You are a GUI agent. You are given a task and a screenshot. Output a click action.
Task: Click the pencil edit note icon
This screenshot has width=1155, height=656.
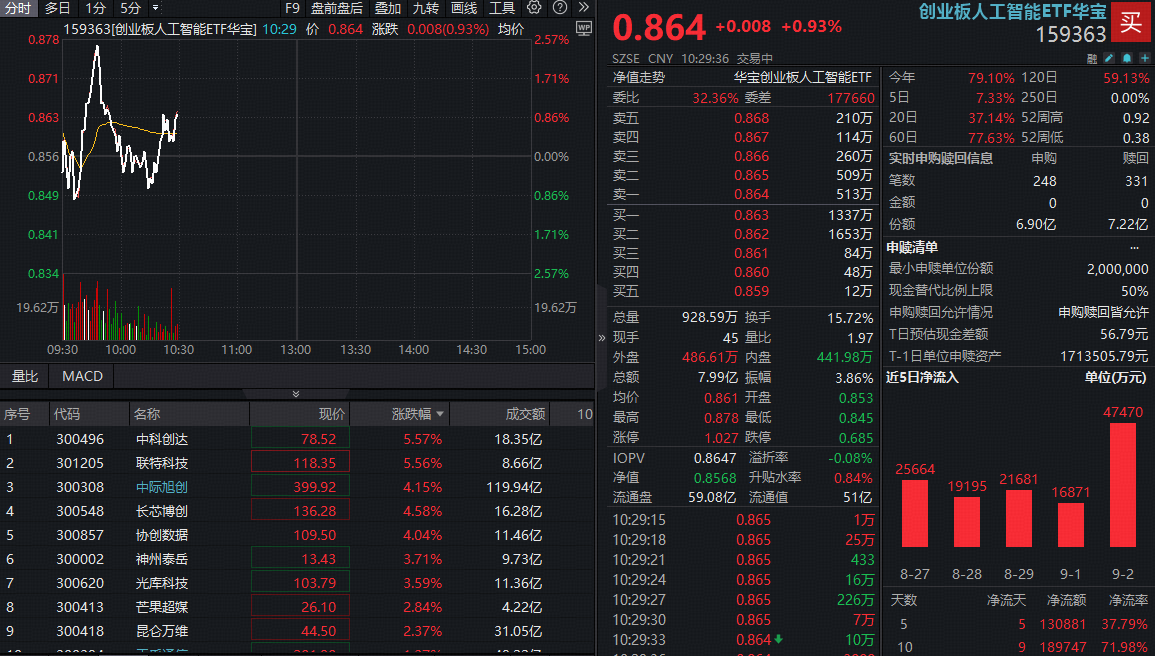[x=1109, y=58]
